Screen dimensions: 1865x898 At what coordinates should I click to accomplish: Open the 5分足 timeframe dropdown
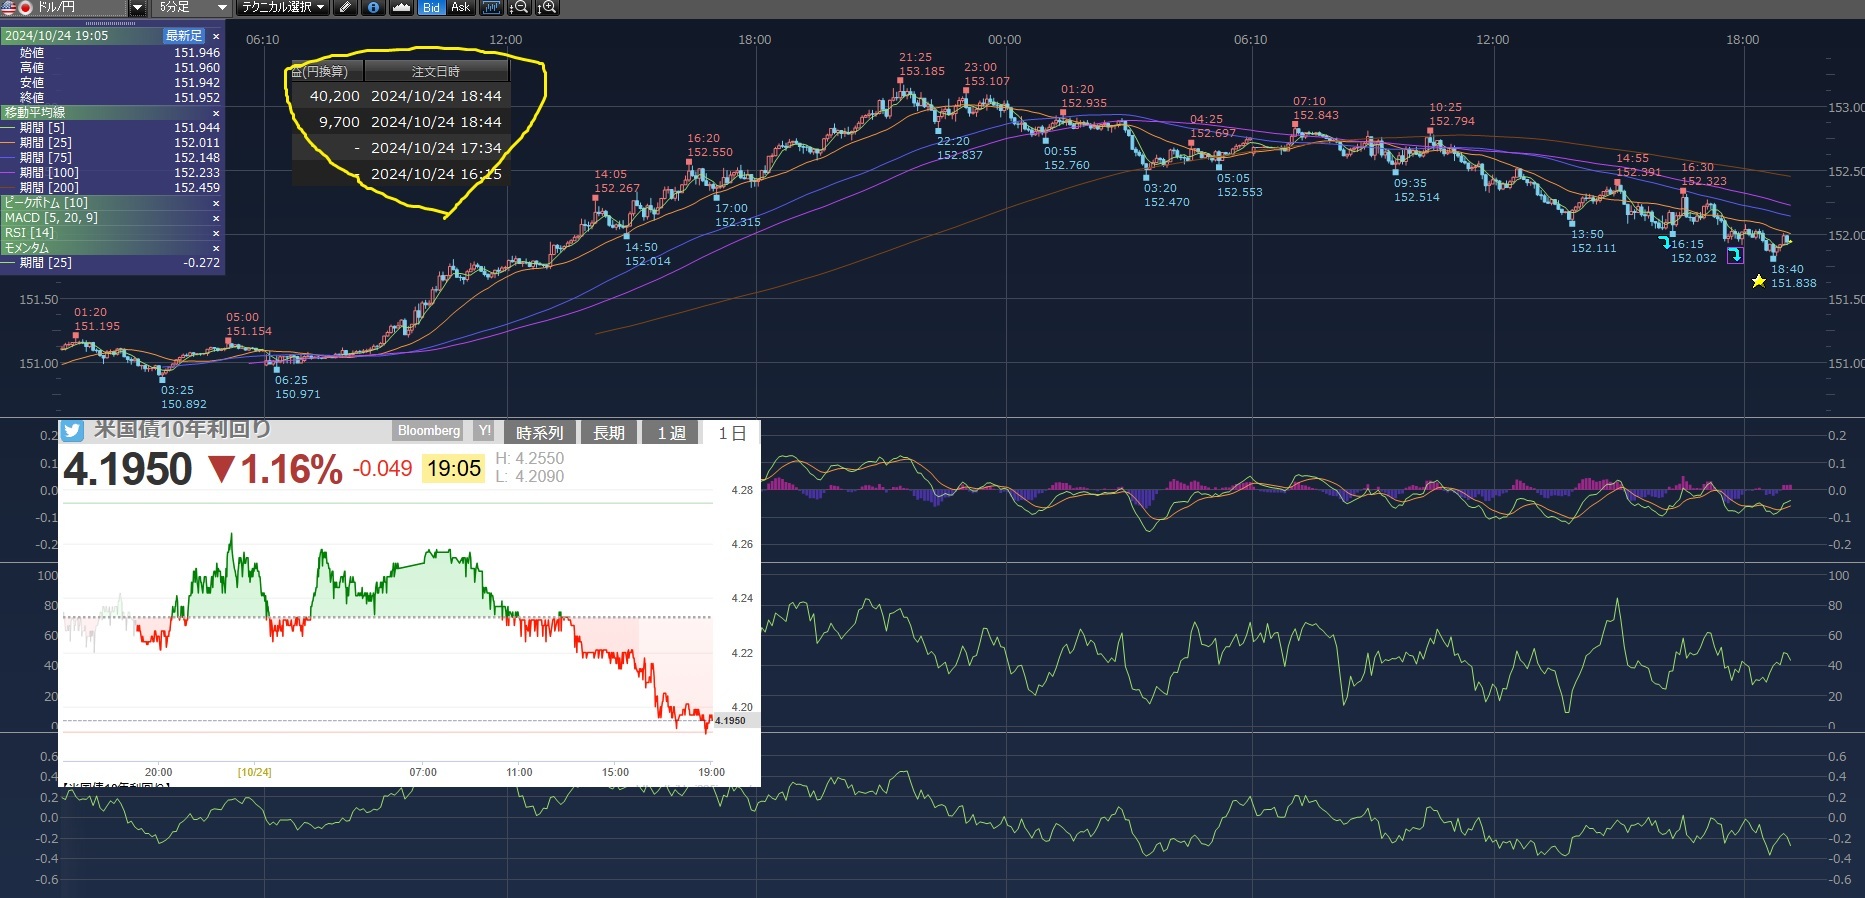pyautogui.click(x=222, y=8)
